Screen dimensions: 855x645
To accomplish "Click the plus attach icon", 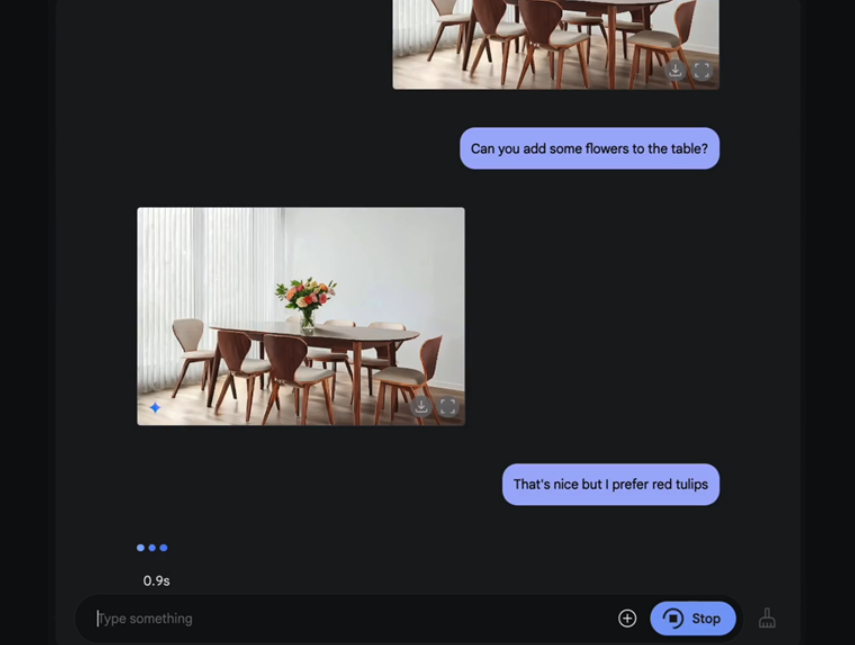I will [627, 618].
